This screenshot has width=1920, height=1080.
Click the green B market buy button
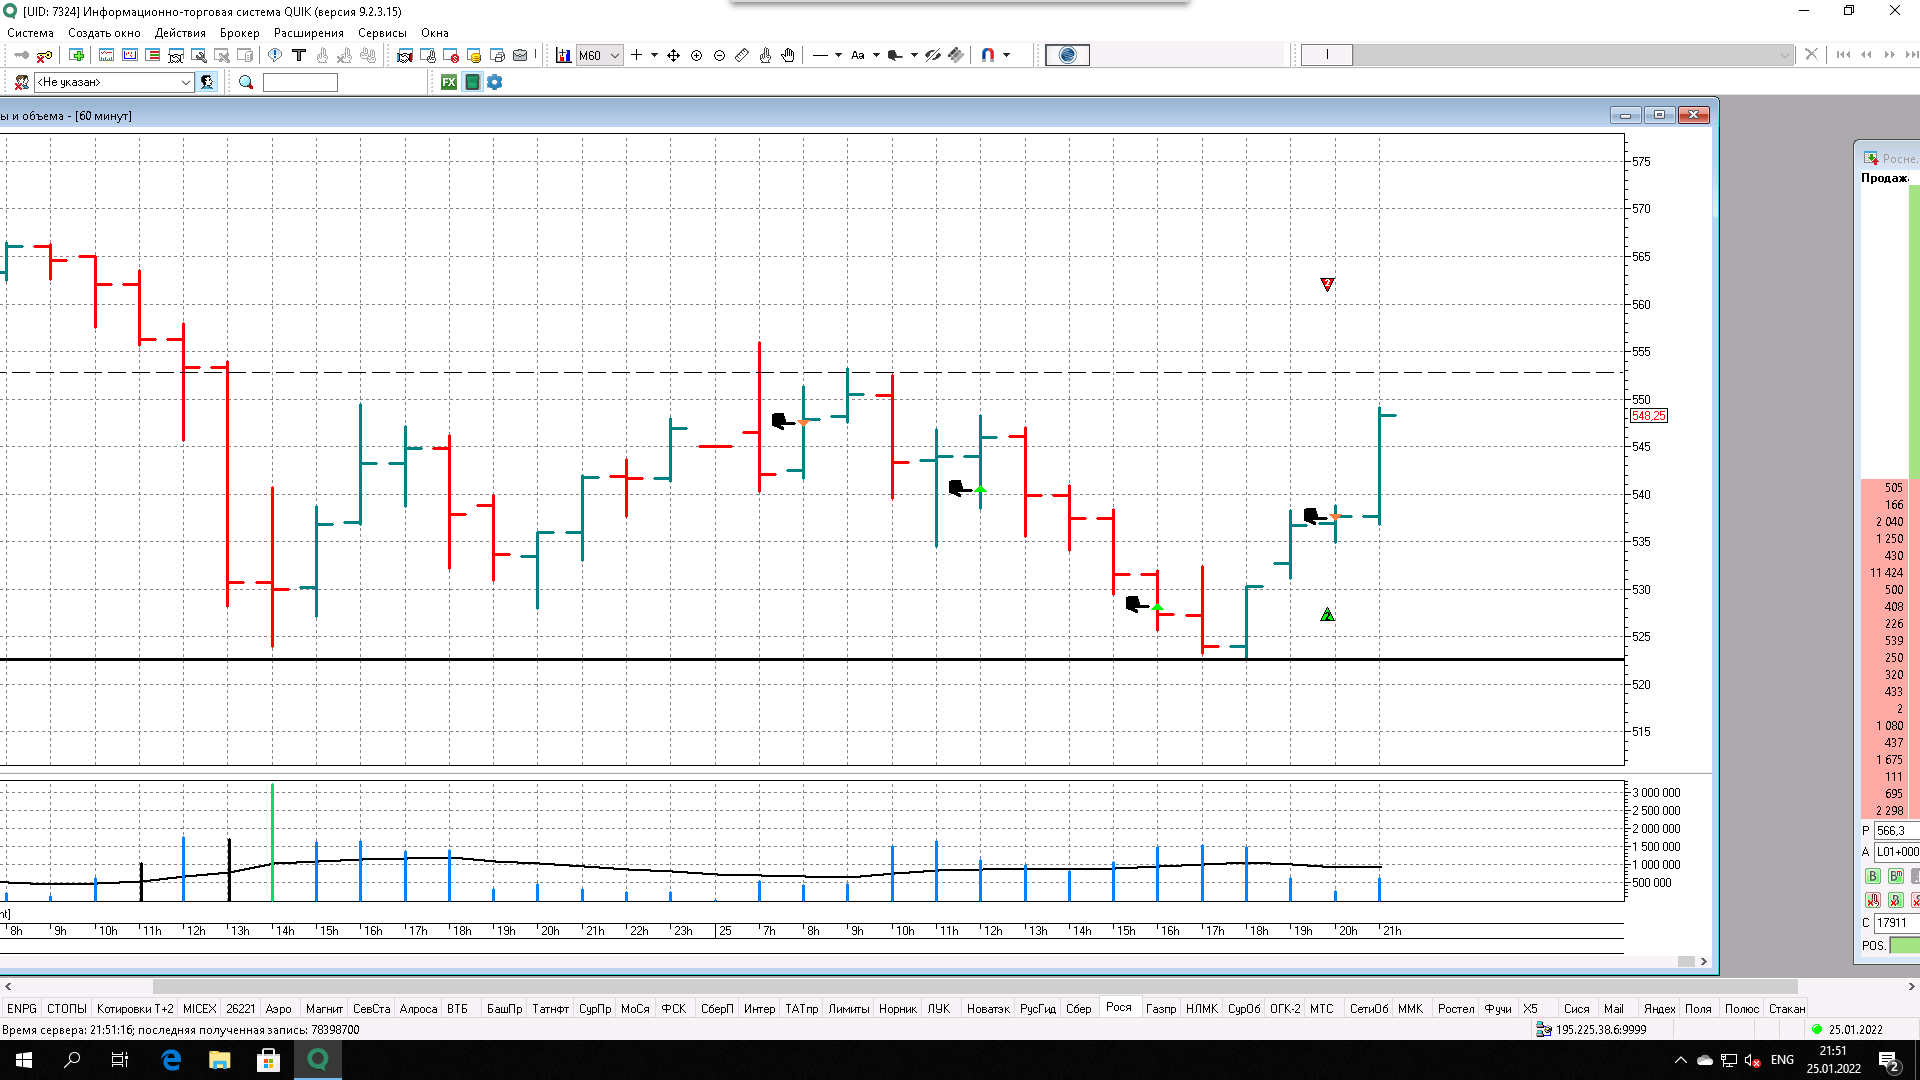click(x=1895, y=877)
